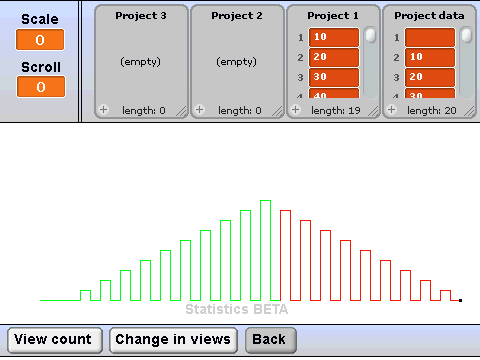Click the empty first item in Project data
This screenshot has width=480, height=360.
(x=430, y=37)
